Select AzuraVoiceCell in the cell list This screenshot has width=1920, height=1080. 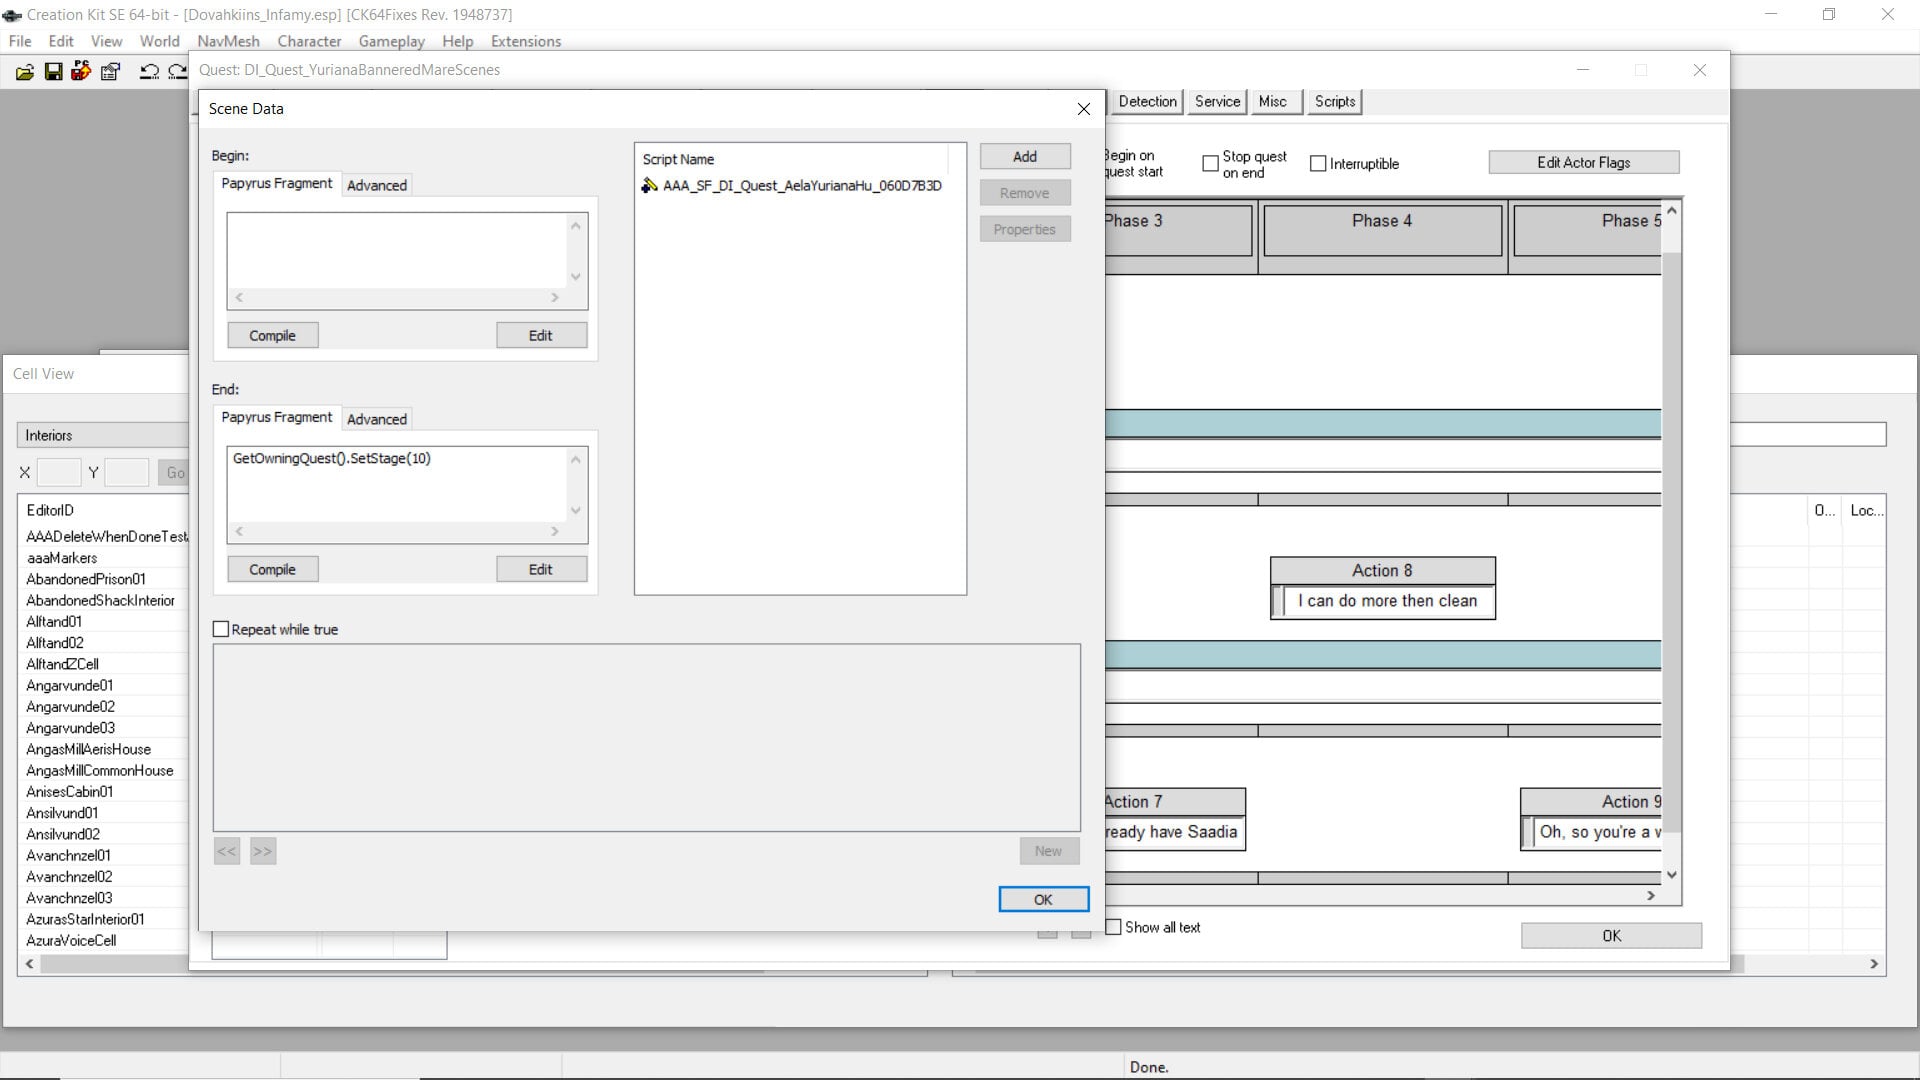click(x=71, y=940)
